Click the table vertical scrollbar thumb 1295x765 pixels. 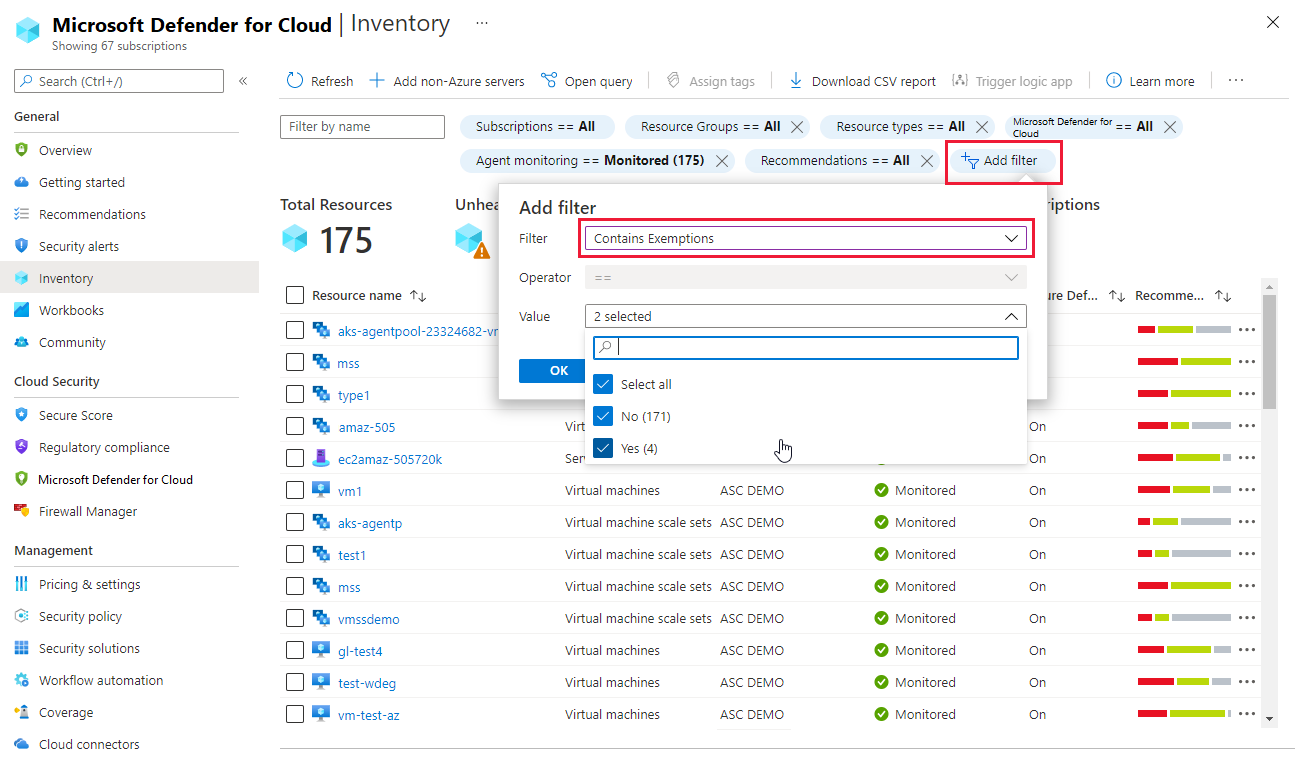1269,352
